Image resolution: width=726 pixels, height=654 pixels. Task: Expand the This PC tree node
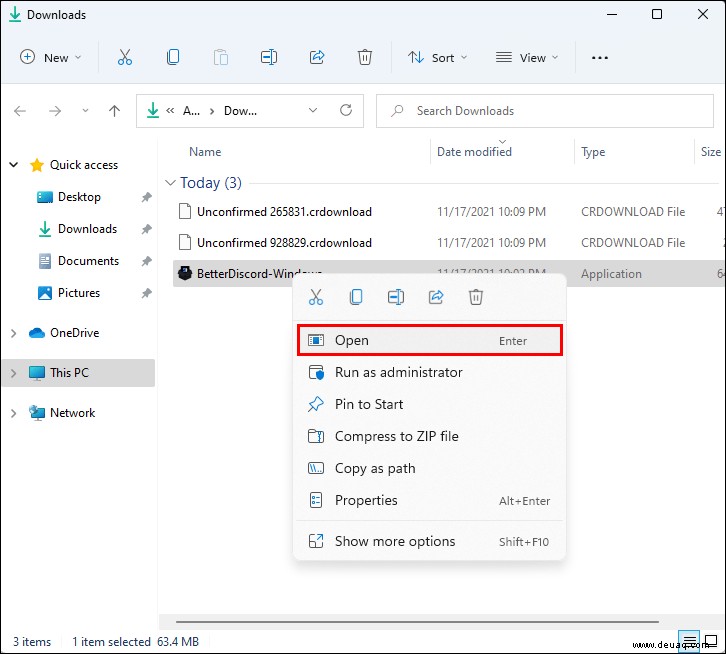pos(14,373)
